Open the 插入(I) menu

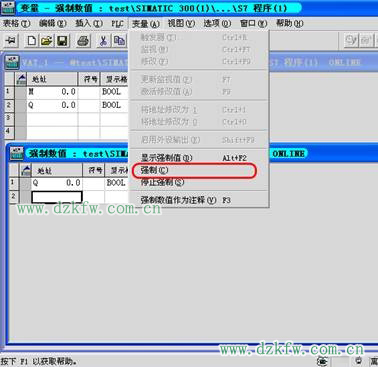click(89, 23)
